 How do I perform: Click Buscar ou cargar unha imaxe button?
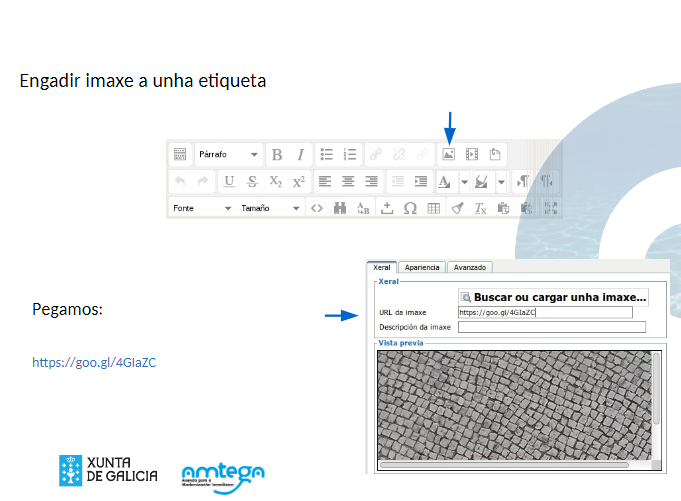(554, 297)
